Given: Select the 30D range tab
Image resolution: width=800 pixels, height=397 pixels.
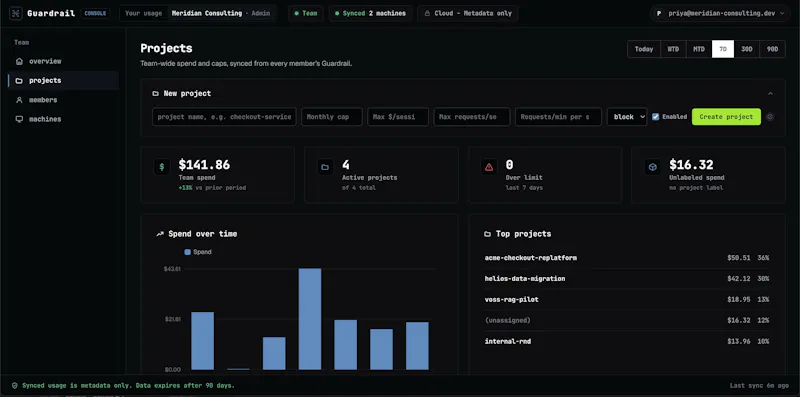Looking at the screenshot, I should click(747, 49).
